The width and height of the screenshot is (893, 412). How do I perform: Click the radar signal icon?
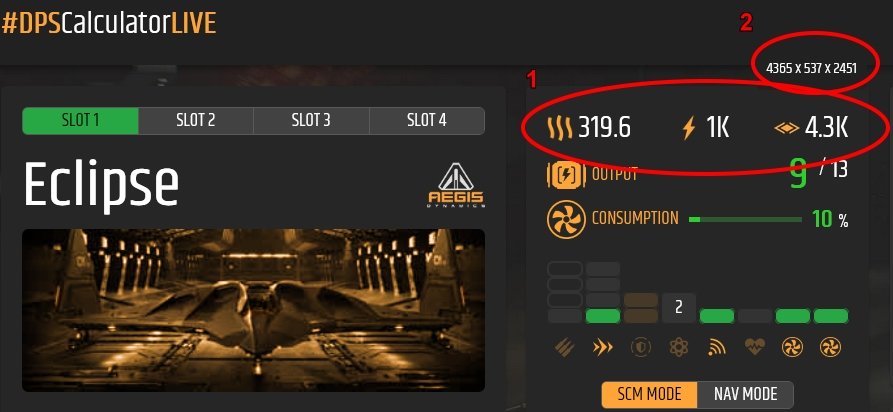click(x=717, y=348)
